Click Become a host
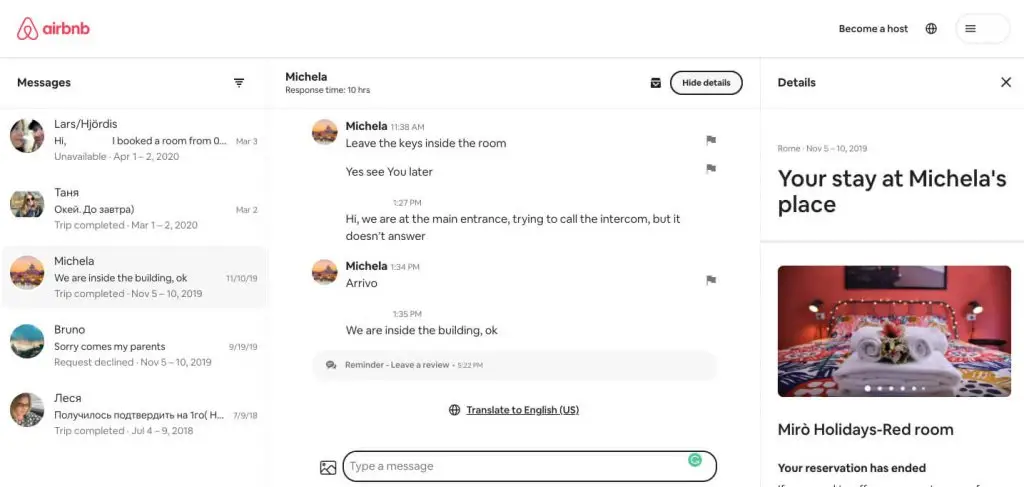 click(873, 29)
